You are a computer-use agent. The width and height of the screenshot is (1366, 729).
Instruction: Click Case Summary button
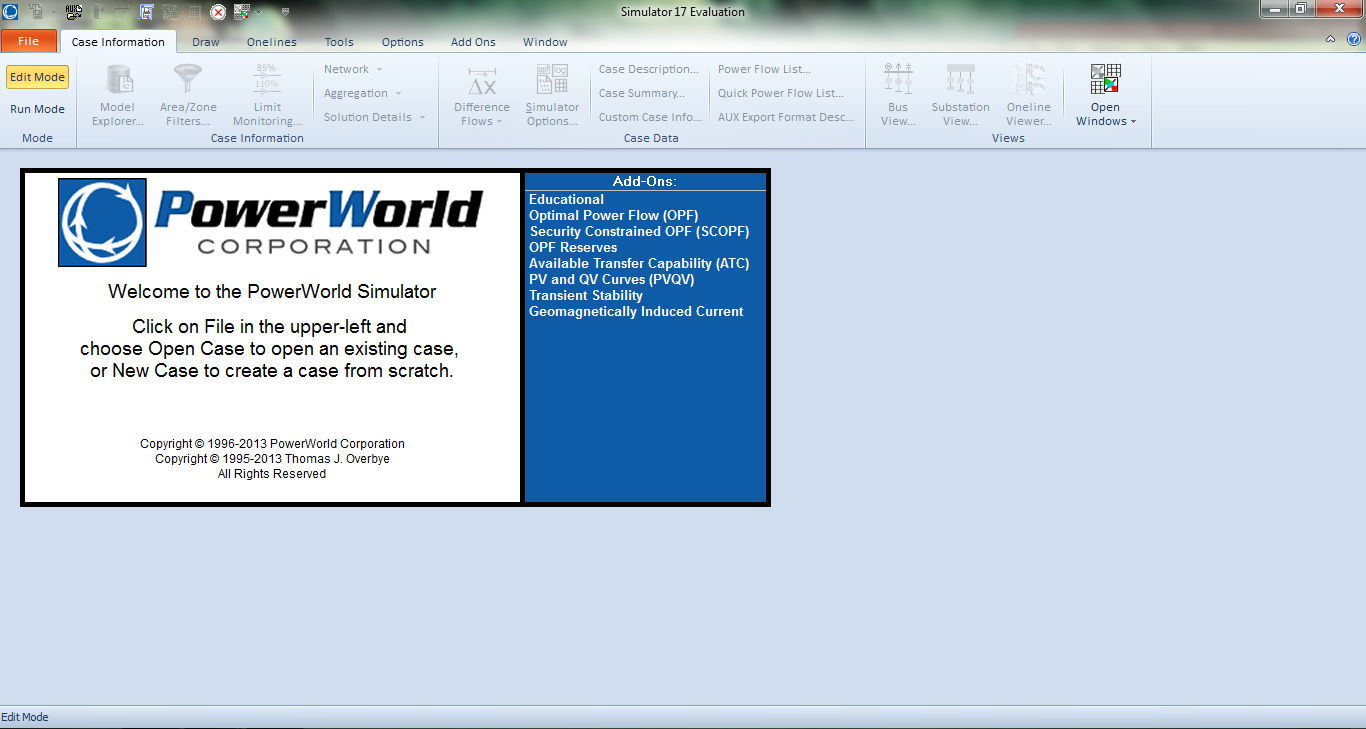642,93
